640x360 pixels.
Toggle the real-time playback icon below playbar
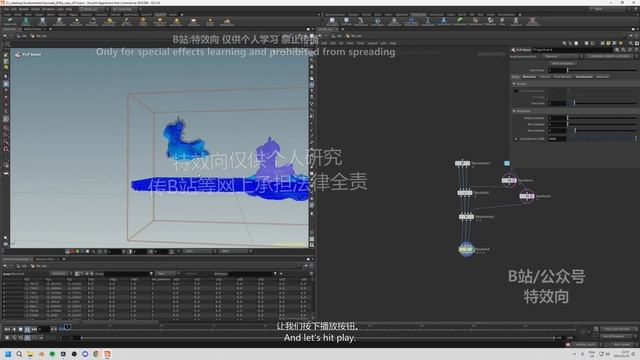(x=7, y=338)
